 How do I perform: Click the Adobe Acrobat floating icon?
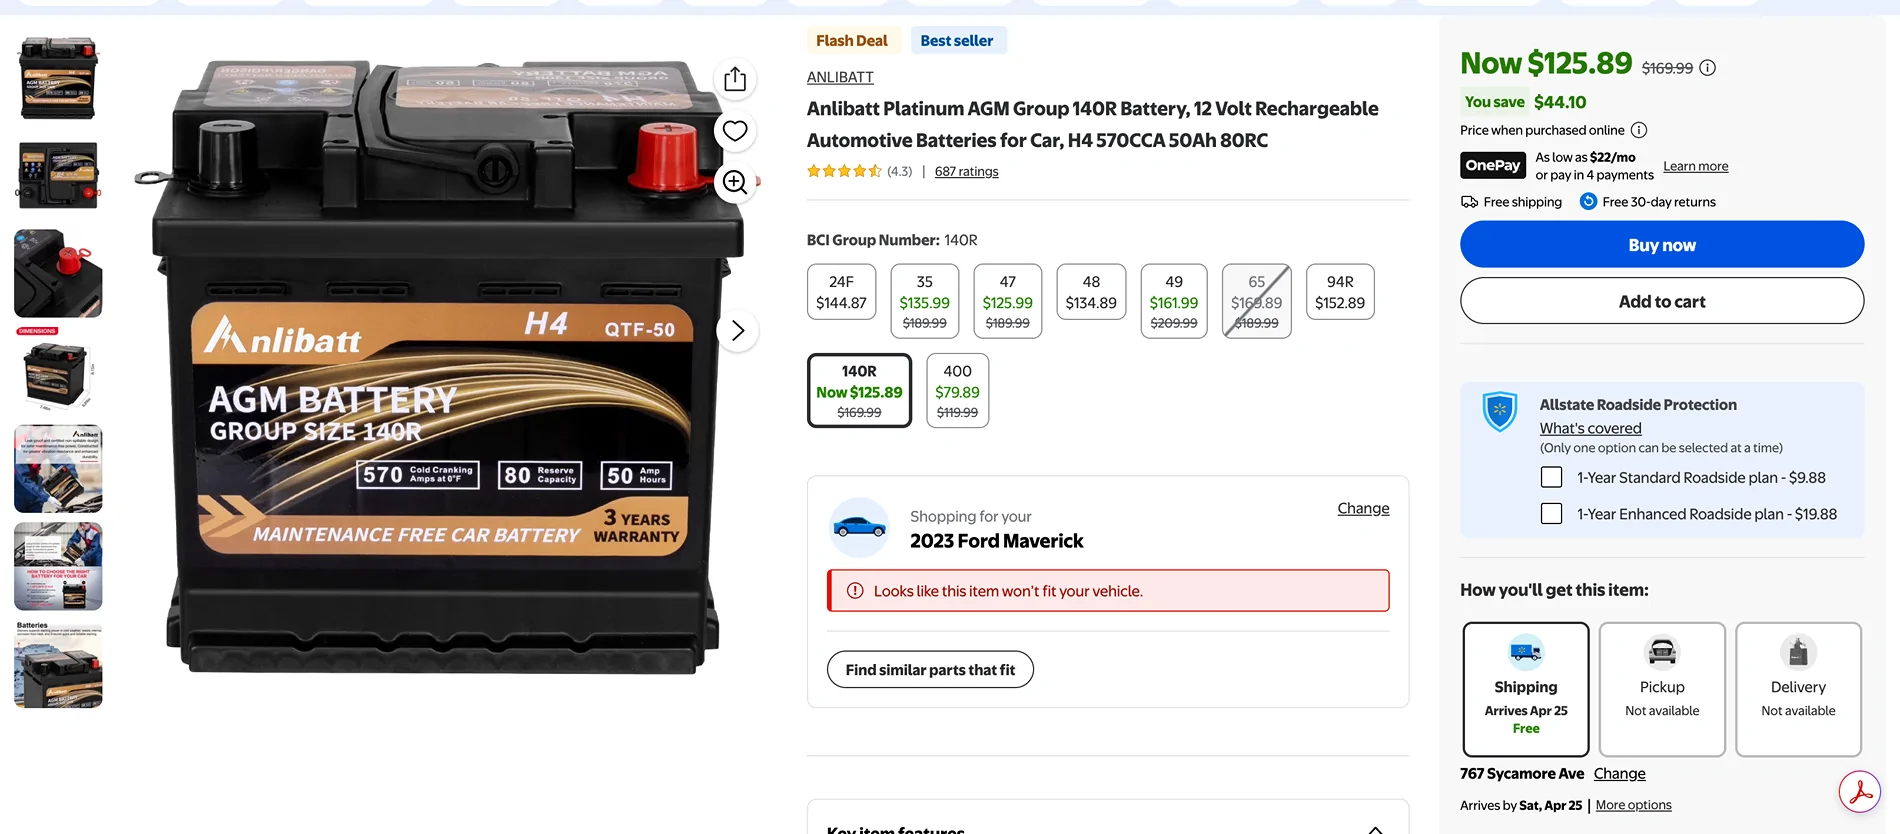pyautogui.click(x=1860, y=792)
